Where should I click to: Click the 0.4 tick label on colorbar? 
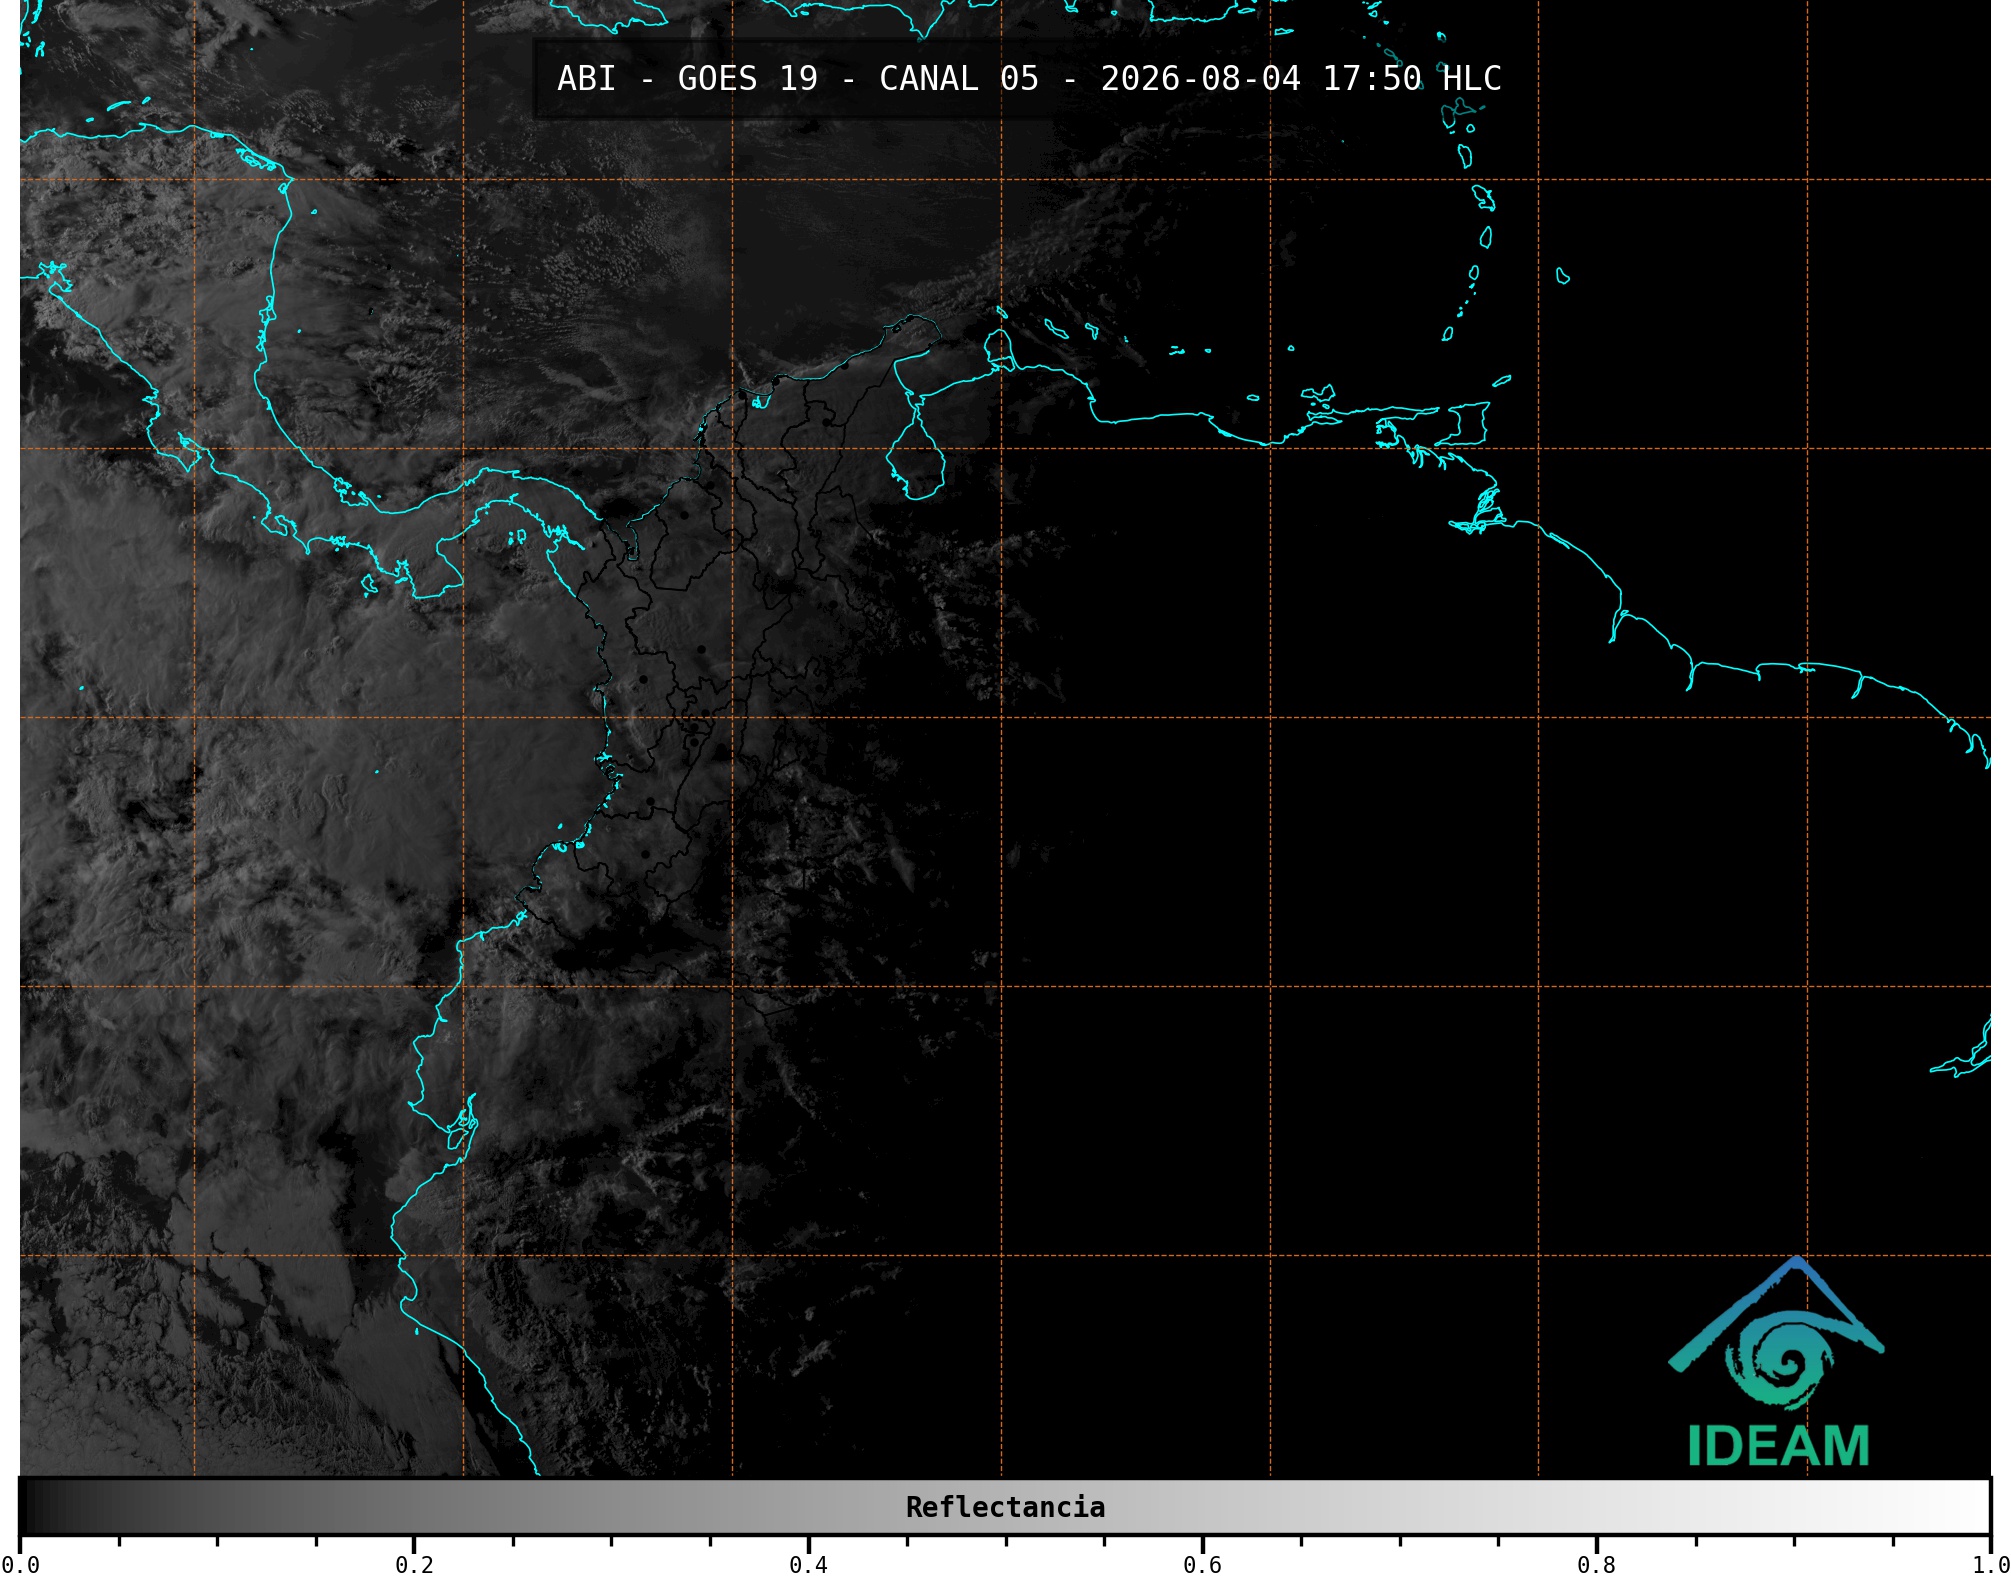[x=808, y=1565]
